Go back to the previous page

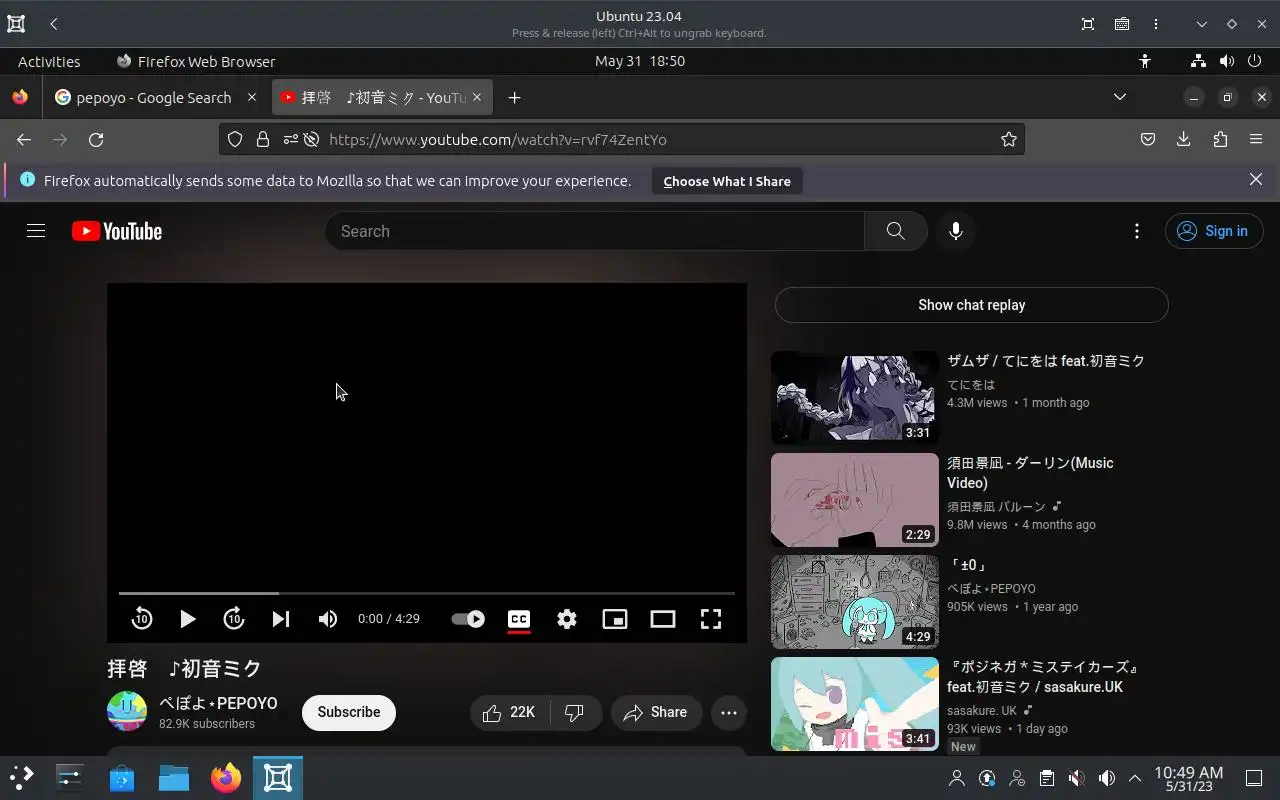pyautogui.click(x=24, y=140)
